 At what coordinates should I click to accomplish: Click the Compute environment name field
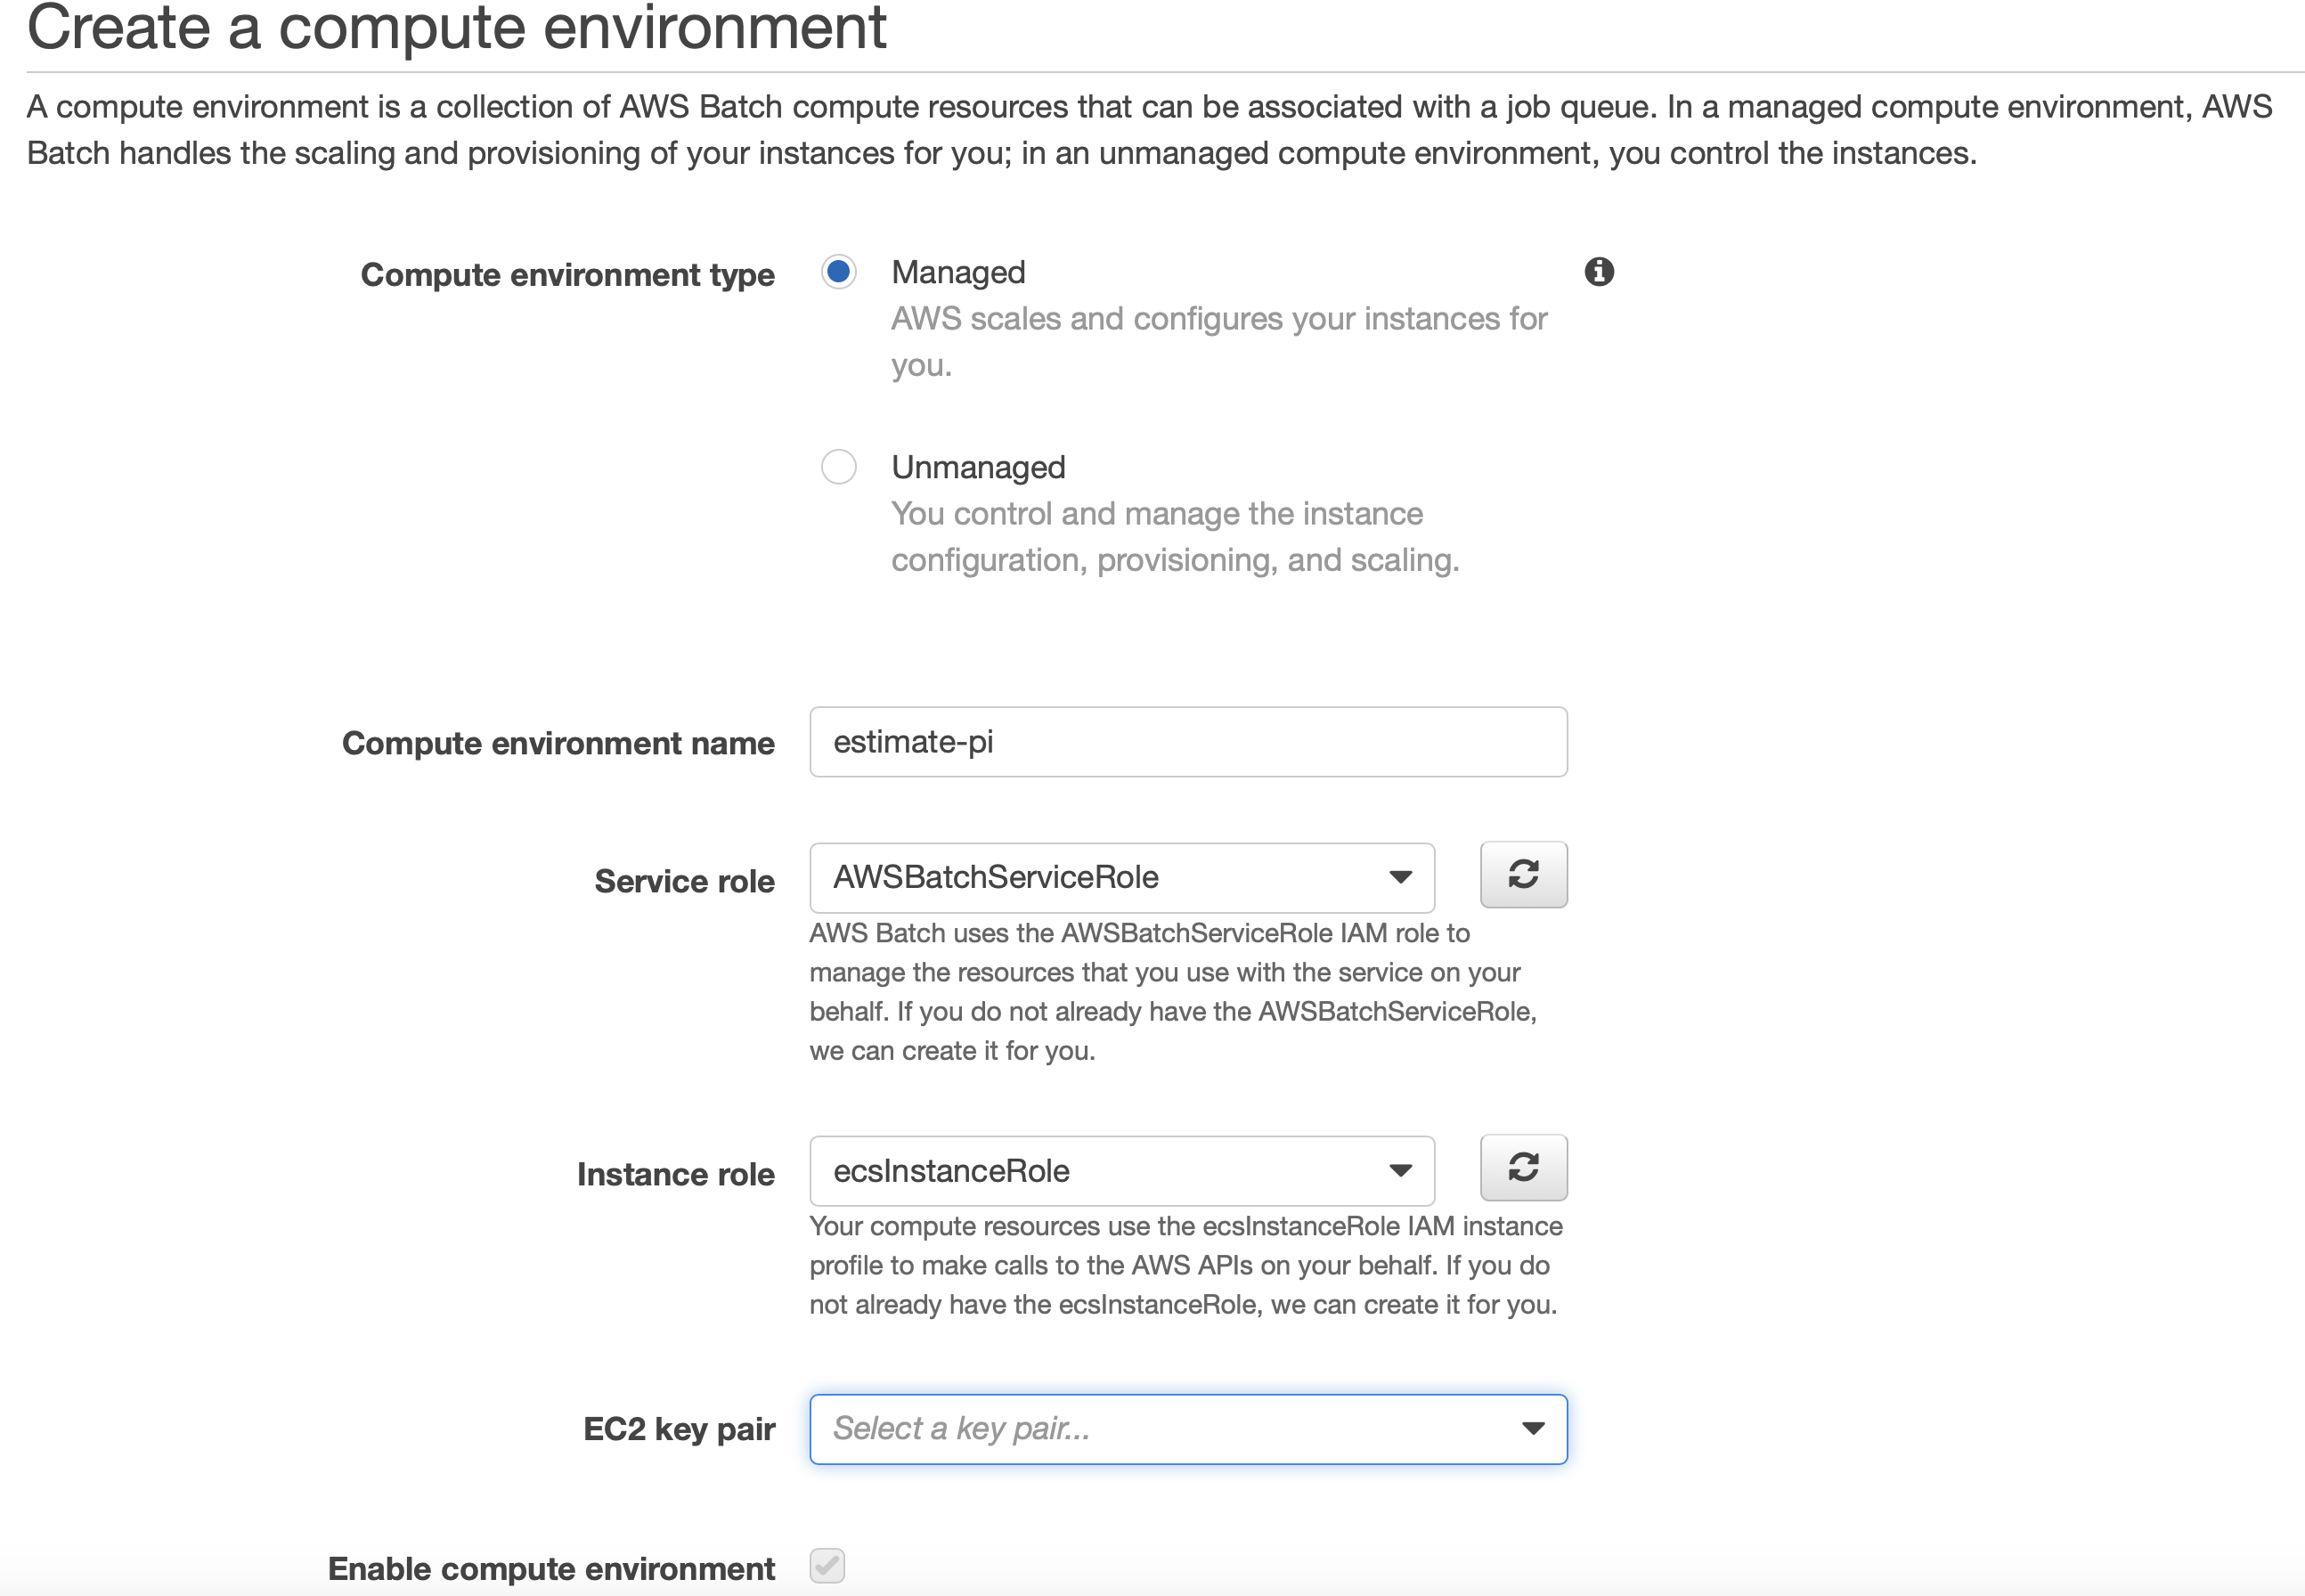point(1188,742)
